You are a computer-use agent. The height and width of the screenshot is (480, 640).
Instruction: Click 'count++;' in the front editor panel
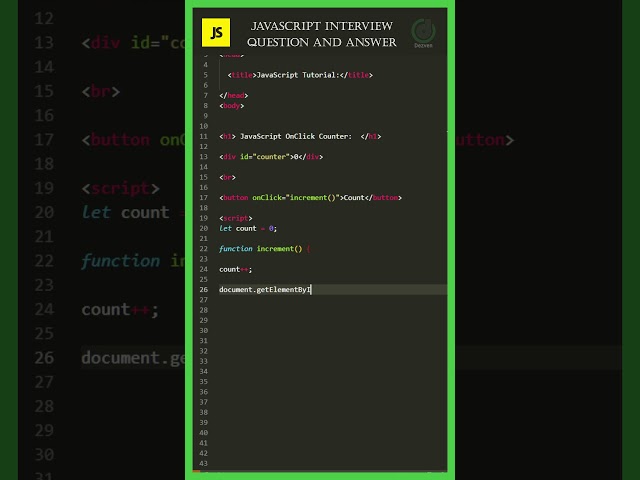[x=236, y=269]
